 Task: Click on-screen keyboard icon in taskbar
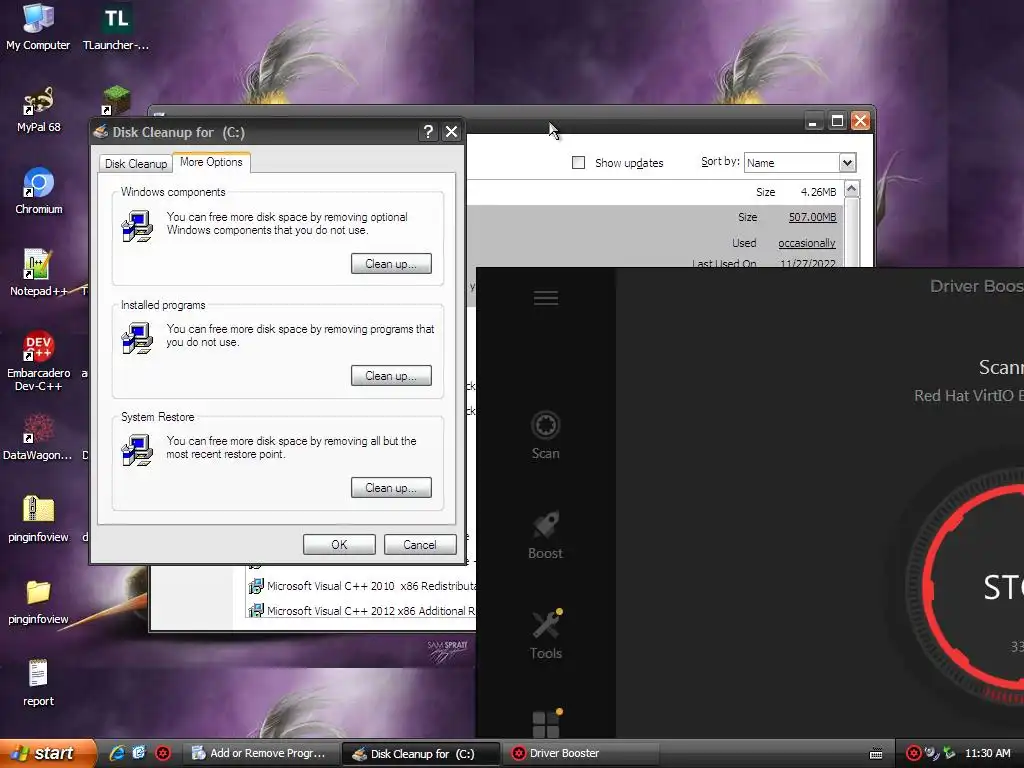[x=876, y=754]
